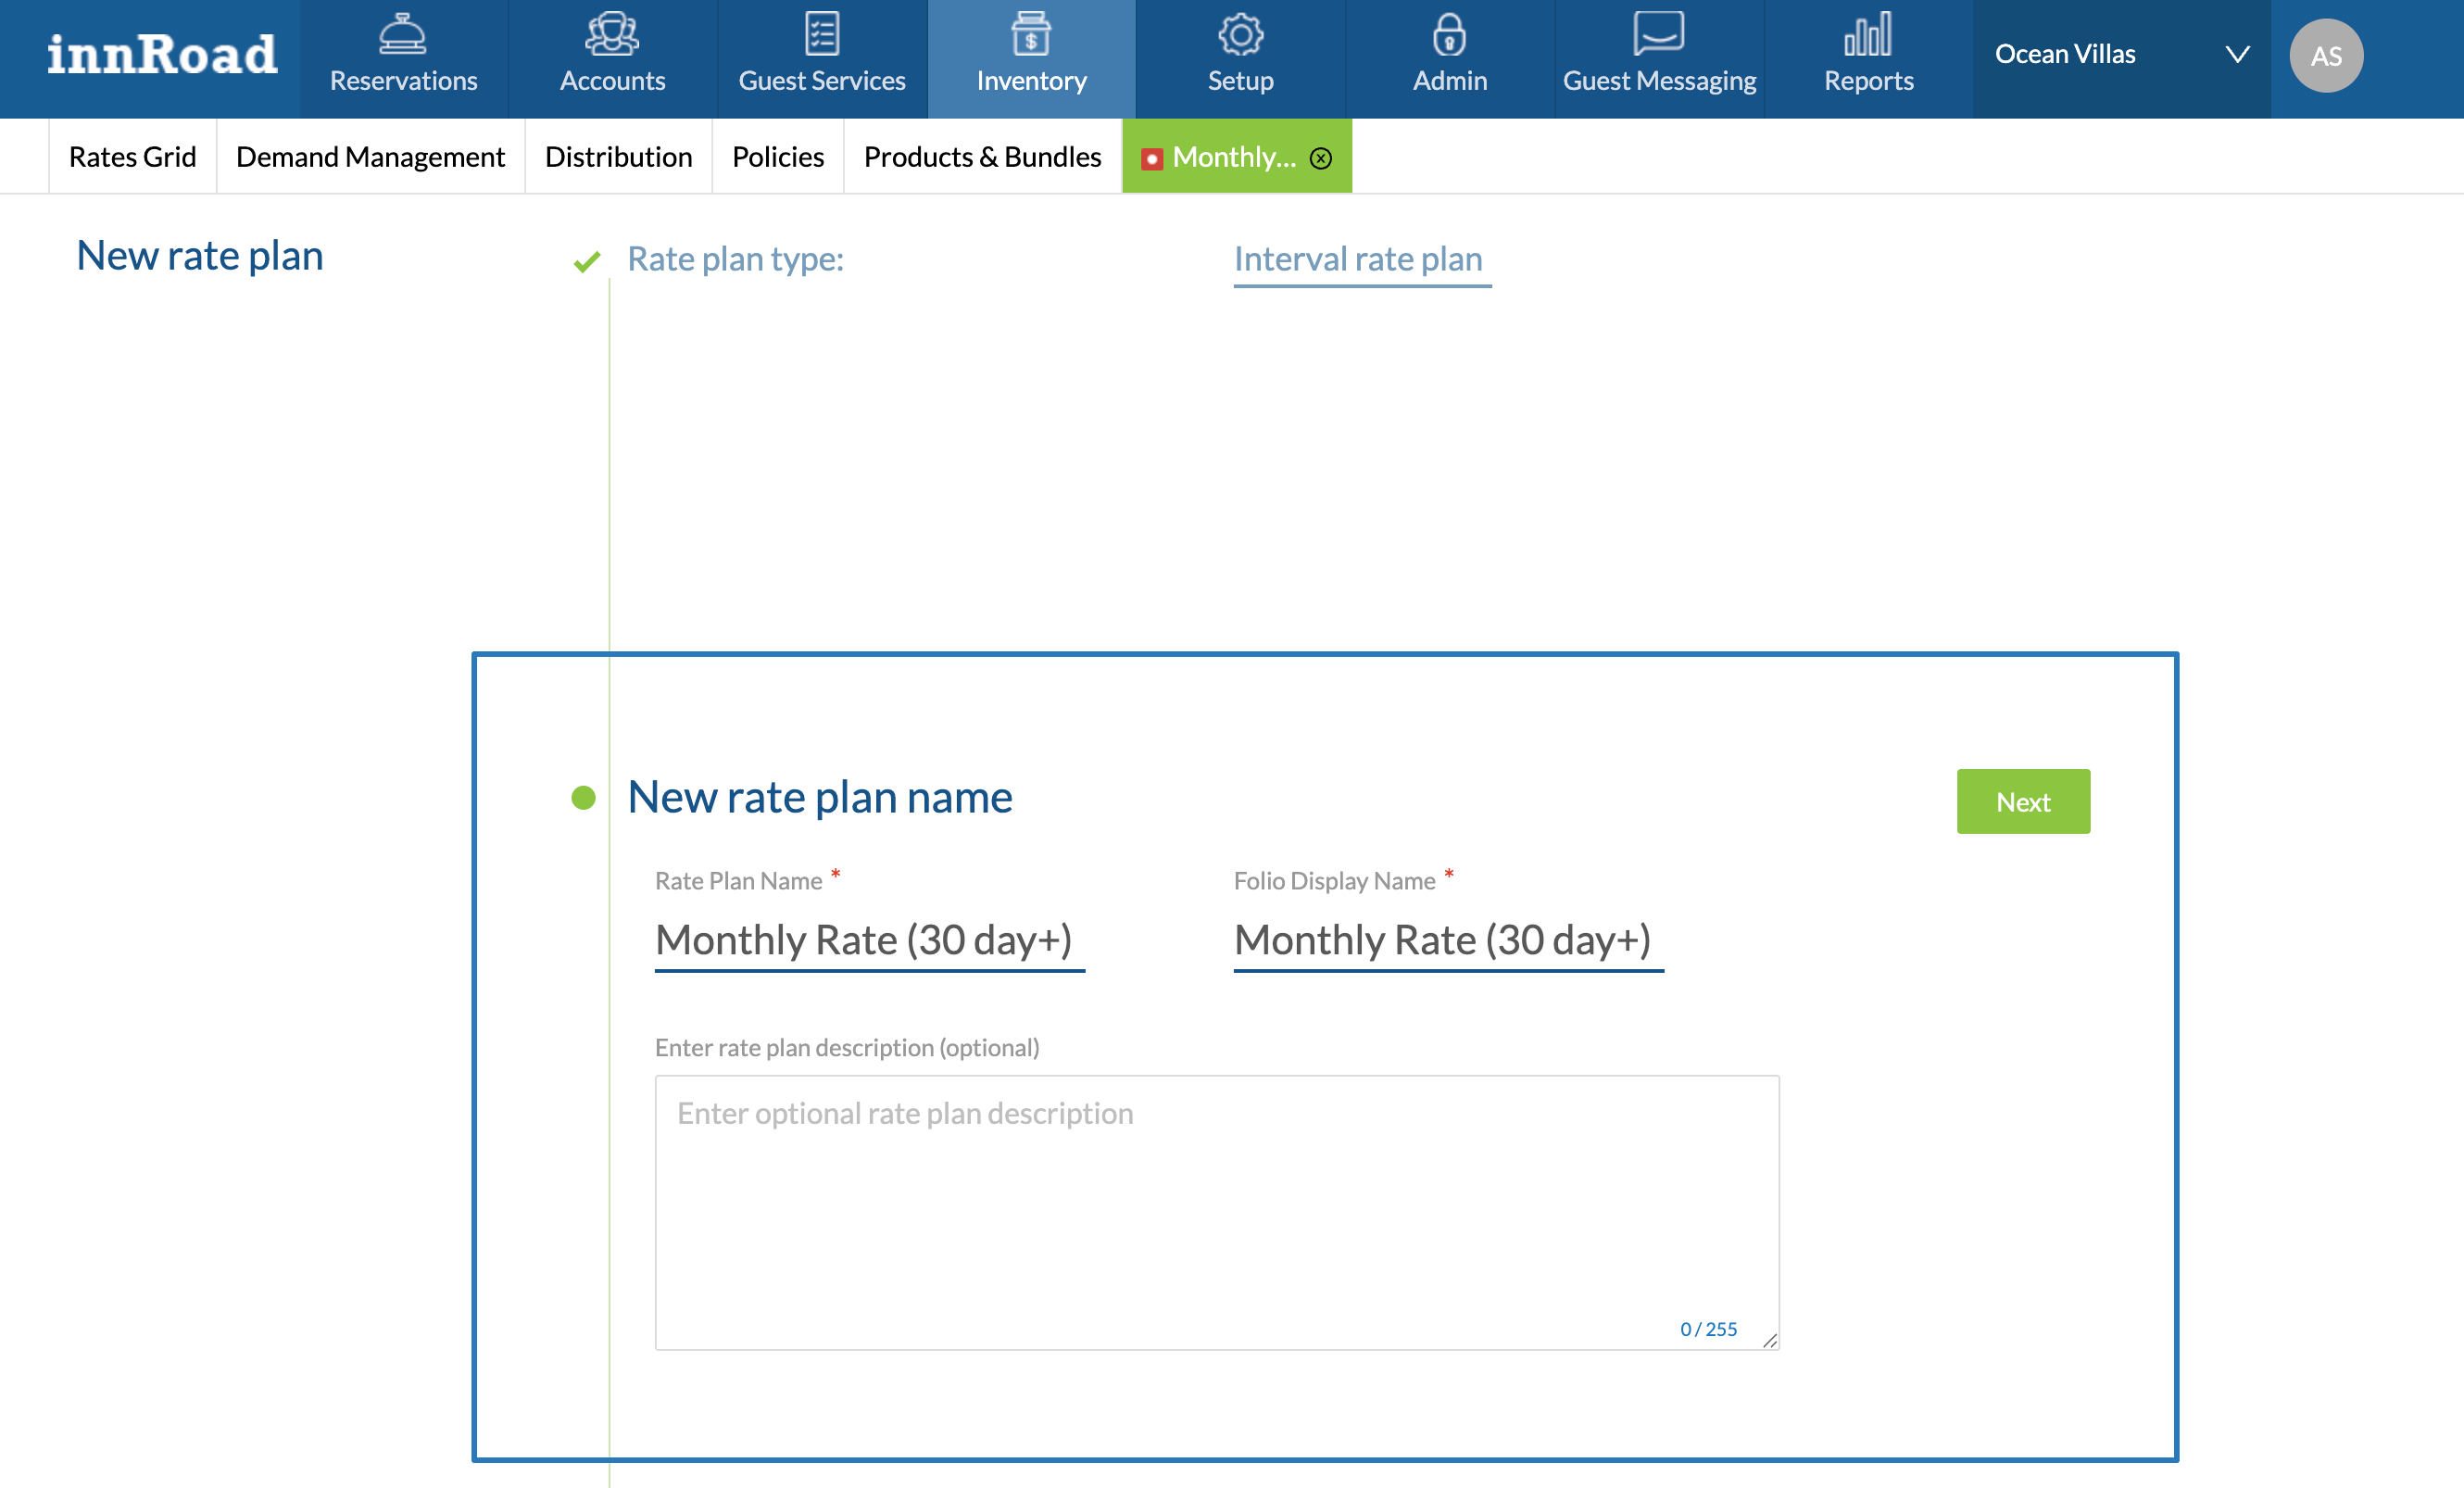This screenshot has height=1488, width=2464.
Task: Click the AS user avatar
Action: coord(2326,56)
